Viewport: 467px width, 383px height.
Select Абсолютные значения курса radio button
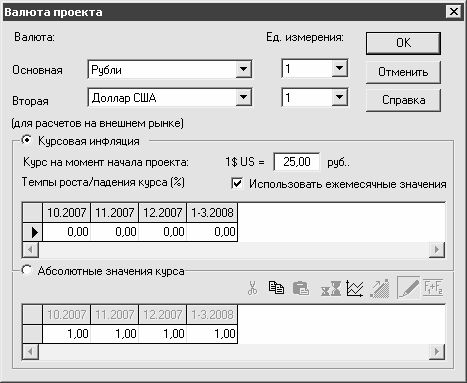27,270
